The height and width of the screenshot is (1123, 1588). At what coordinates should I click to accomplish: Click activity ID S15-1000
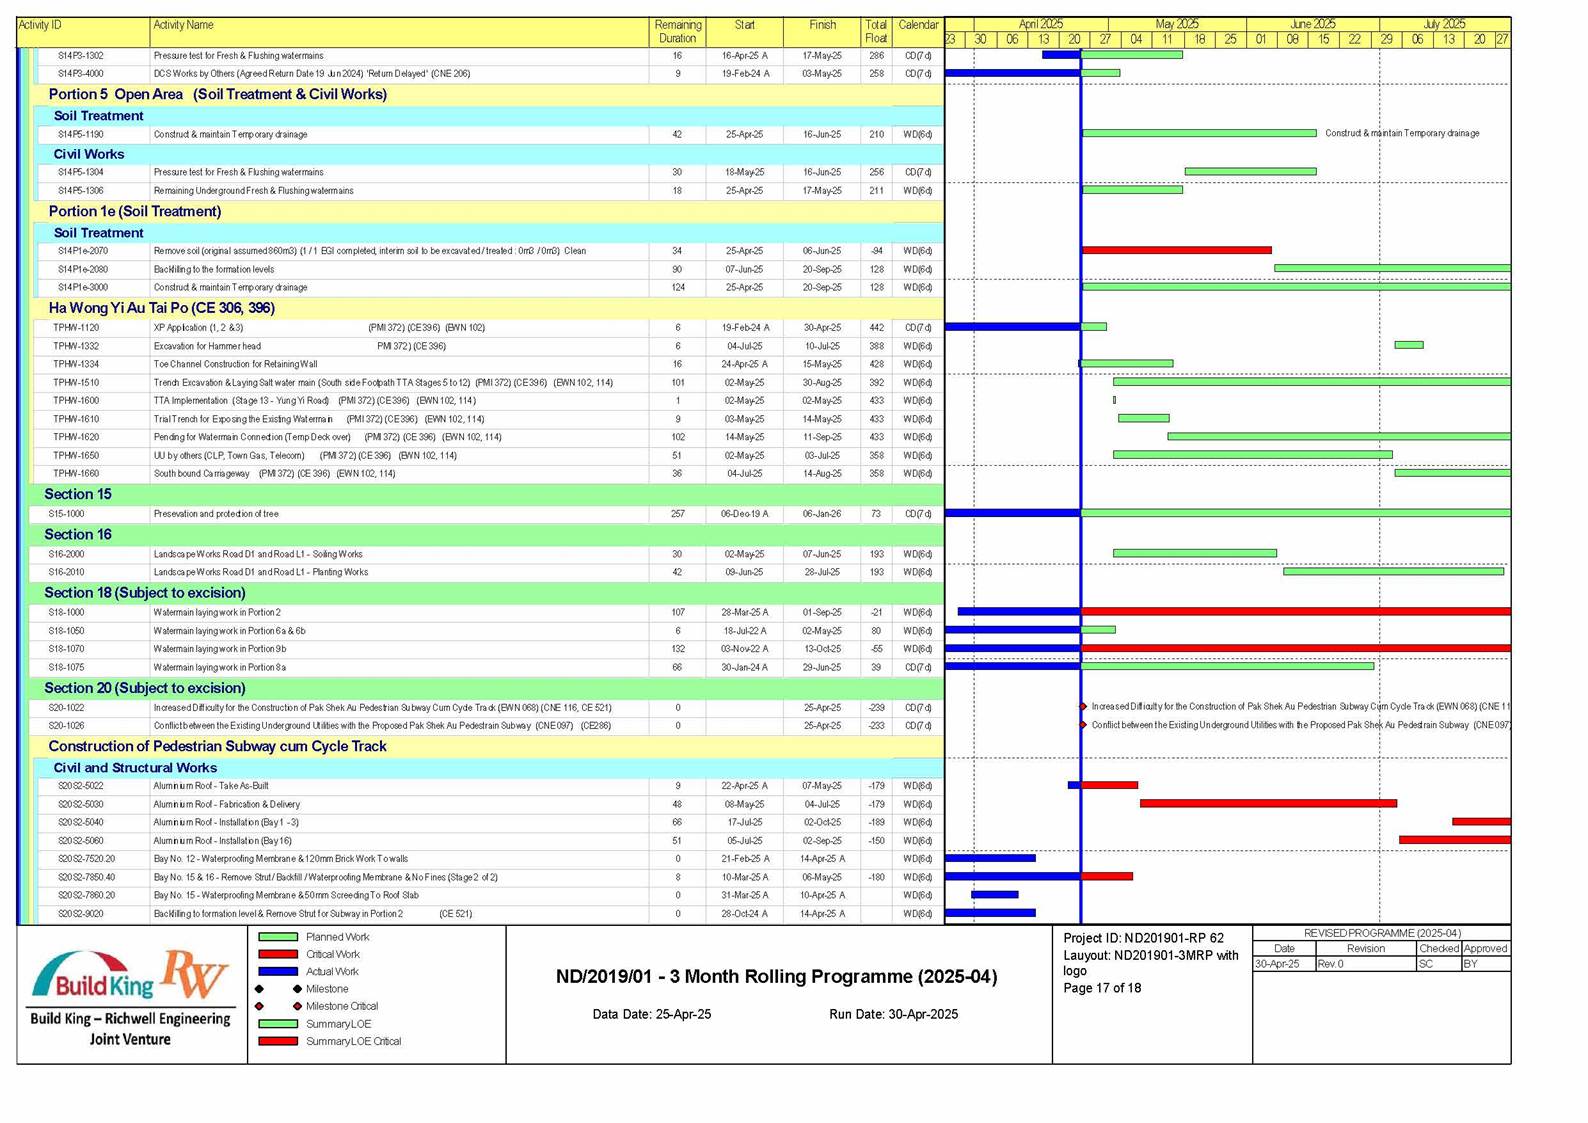[66, 514]
